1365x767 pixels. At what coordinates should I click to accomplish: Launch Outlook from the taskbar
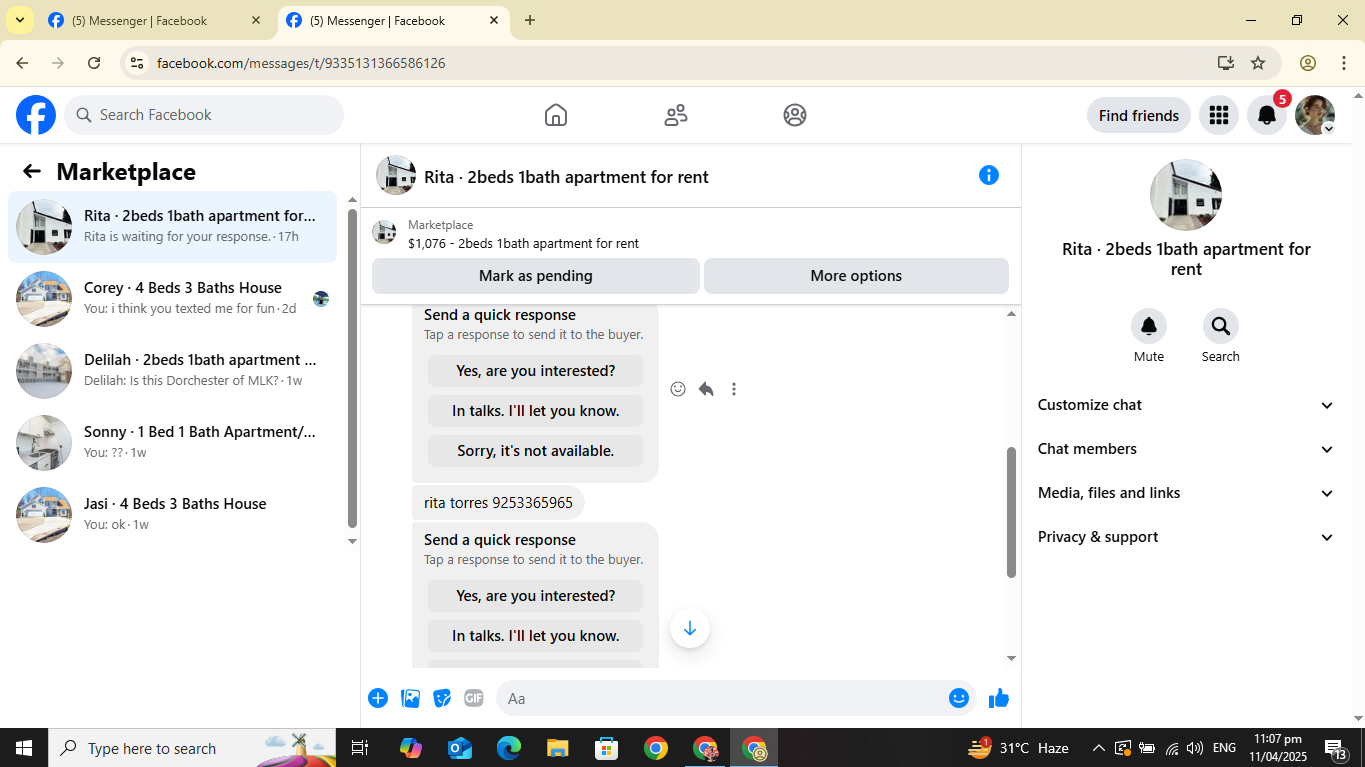coord(460,748)
